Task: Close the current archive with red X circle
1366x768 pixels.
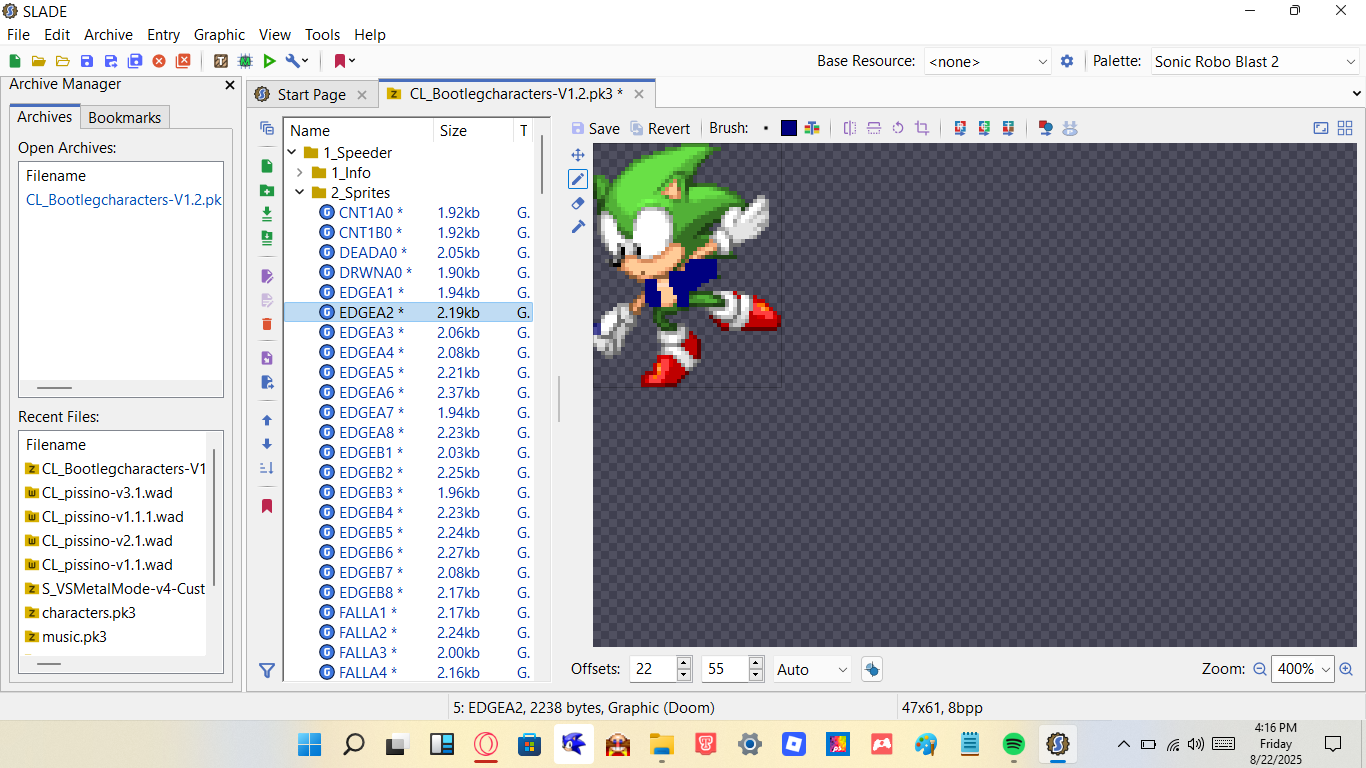Action: tap(159, 61)
